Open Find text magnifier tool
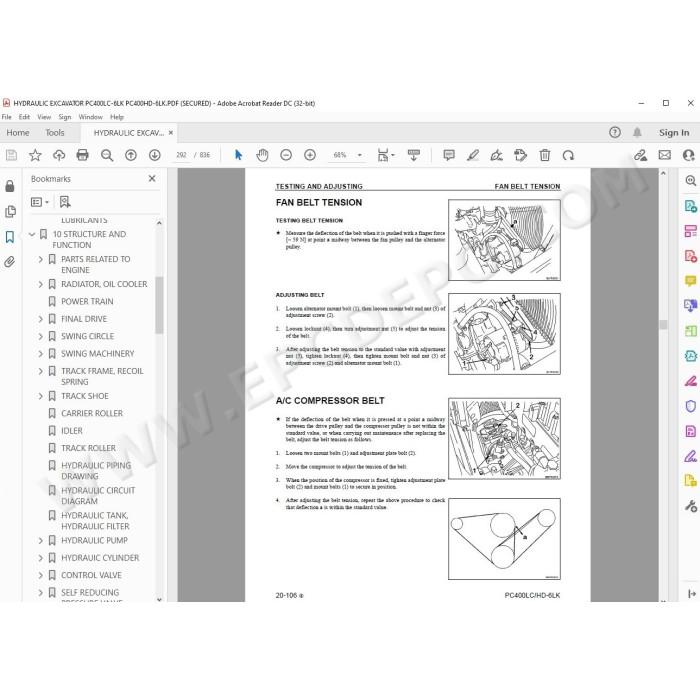The height and width of the screenshot is (700, 700). pyautogui.click(x=107, y=155)
